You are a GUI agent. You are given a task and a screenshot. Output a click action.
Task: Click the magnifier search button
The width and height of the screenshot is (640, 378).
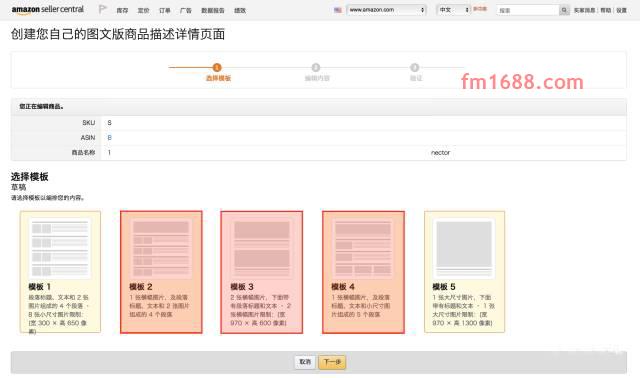pyautogui.click(x=564, y=10)
